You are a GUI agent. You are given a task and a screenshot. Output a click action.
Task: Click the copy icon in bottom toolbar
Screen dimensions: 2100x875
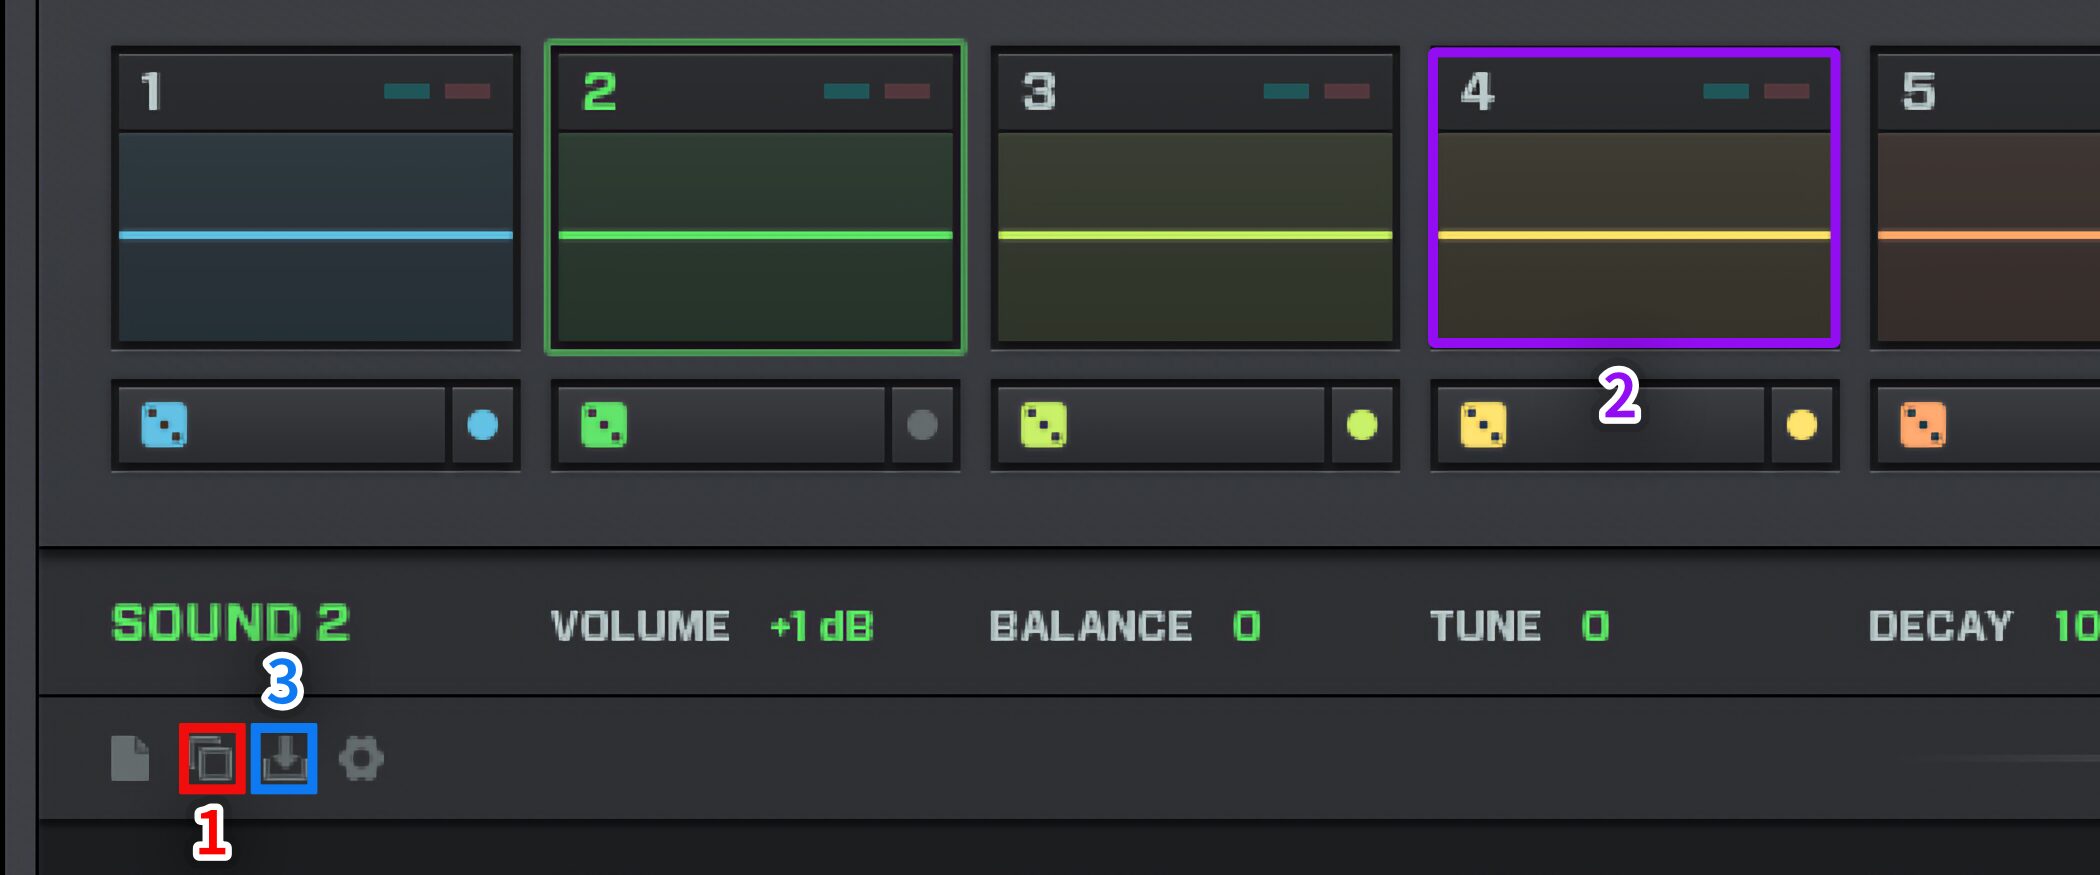click(212, 759)
